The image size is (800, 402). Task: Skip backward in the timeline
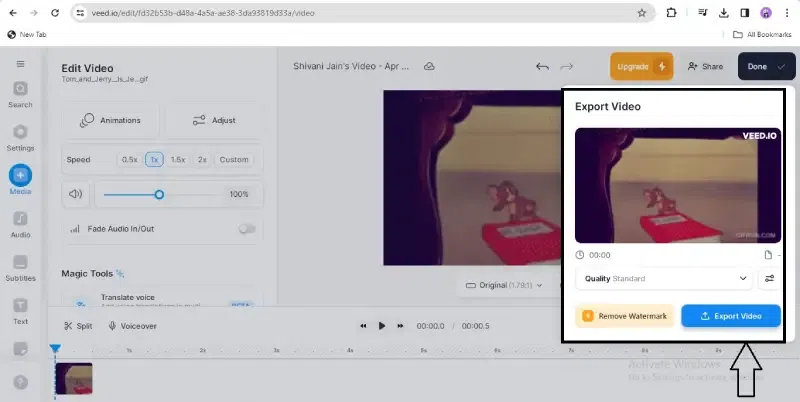(x=363, y=326)
